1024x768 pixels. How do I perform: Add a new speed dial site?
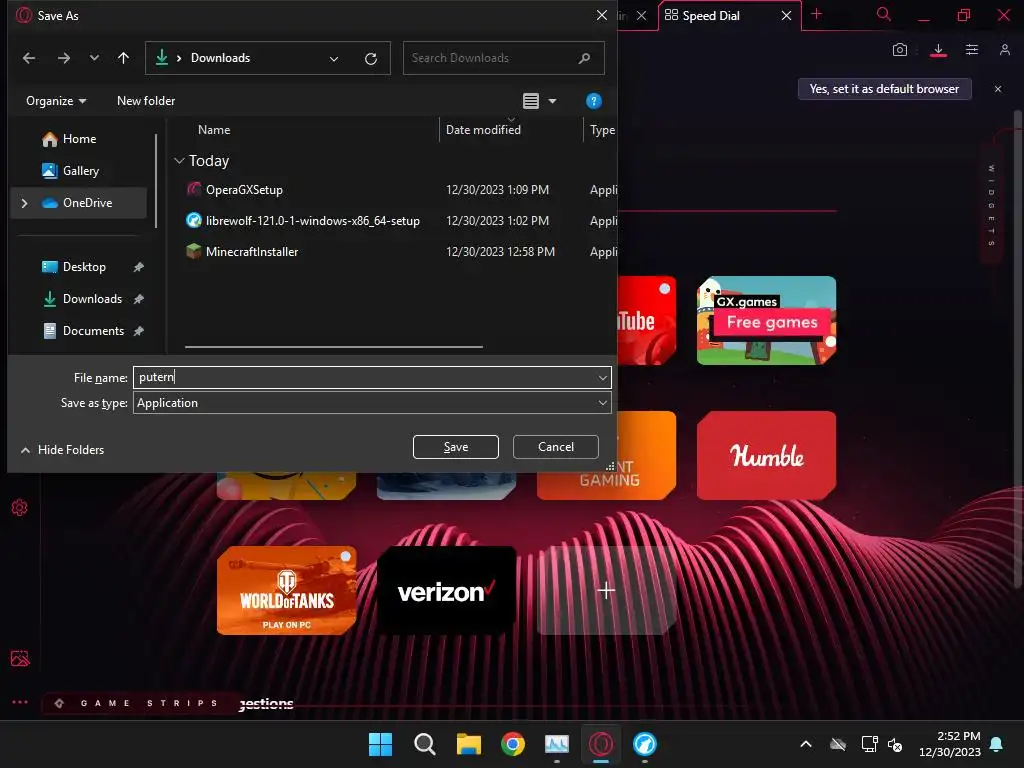click(x=606, y=591)
